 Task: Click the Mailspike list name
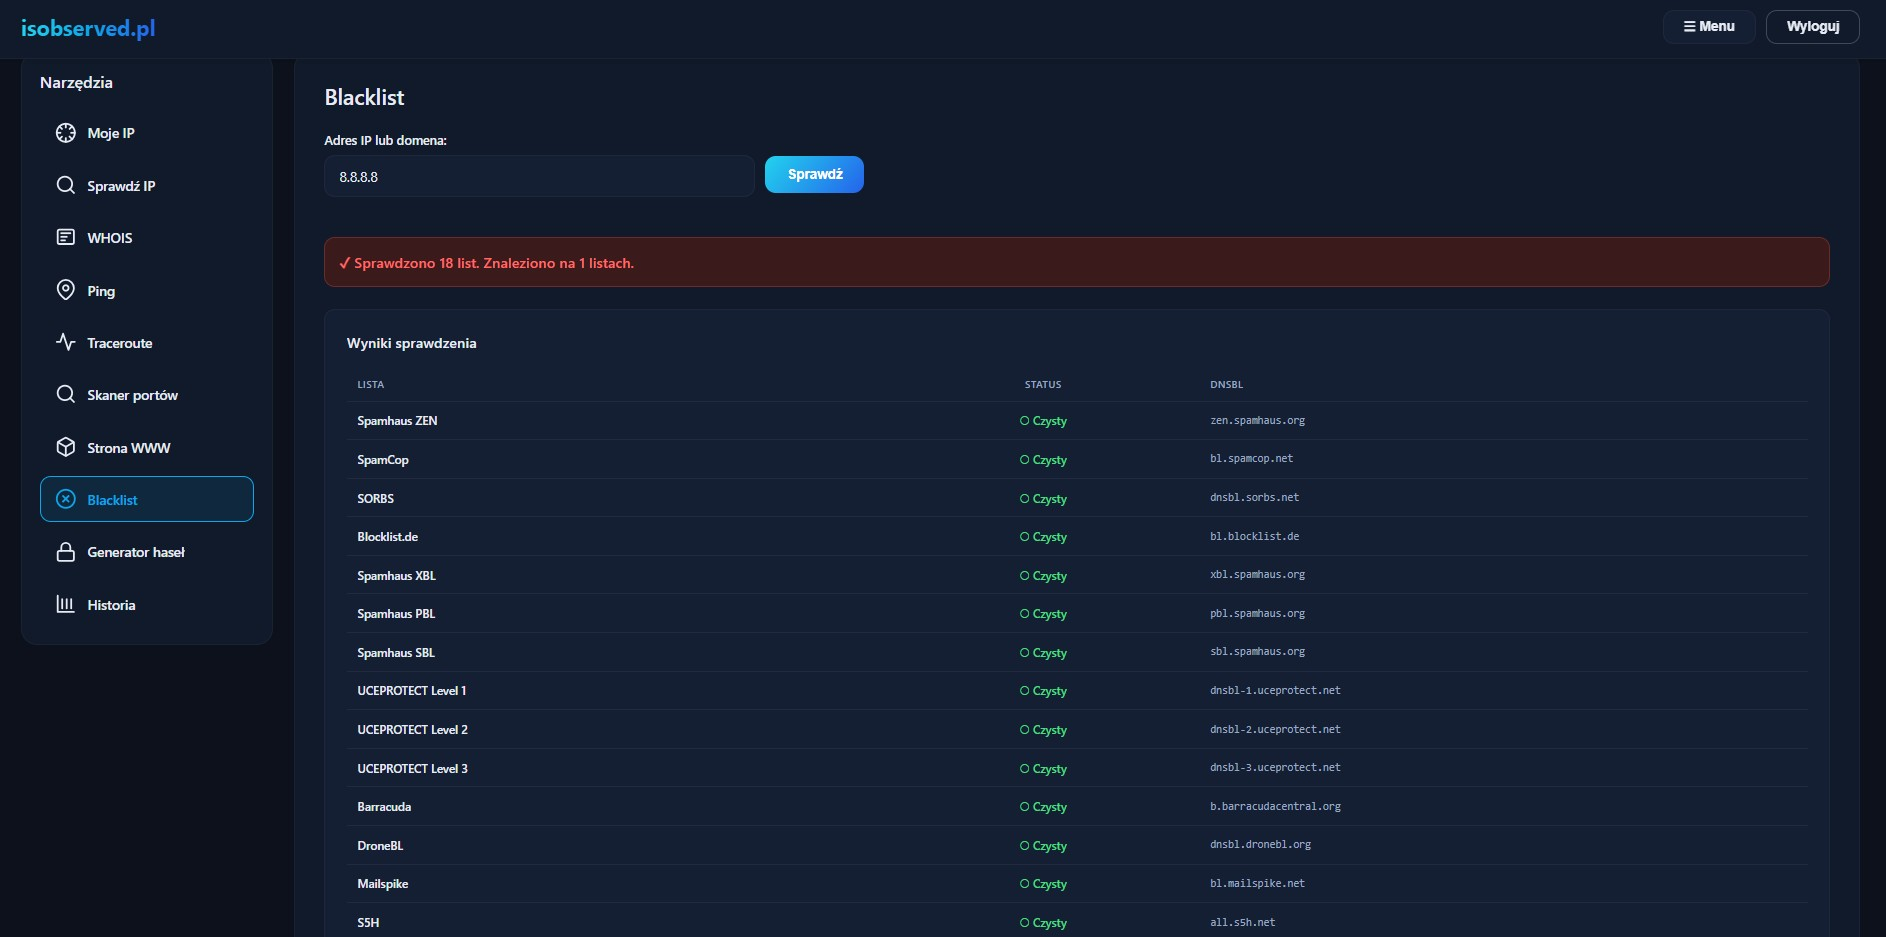coord(383,884)
